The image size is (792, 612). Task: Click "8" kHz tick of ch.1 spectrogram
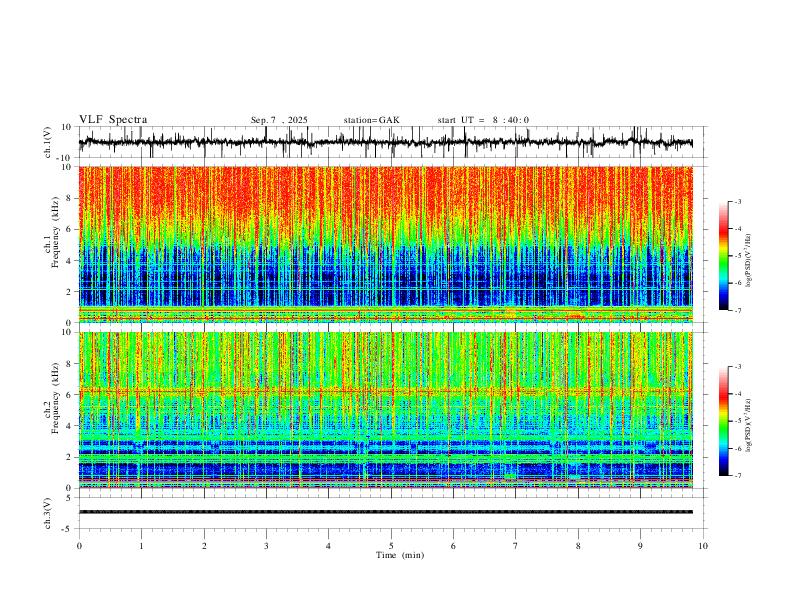tap(70, 198)
